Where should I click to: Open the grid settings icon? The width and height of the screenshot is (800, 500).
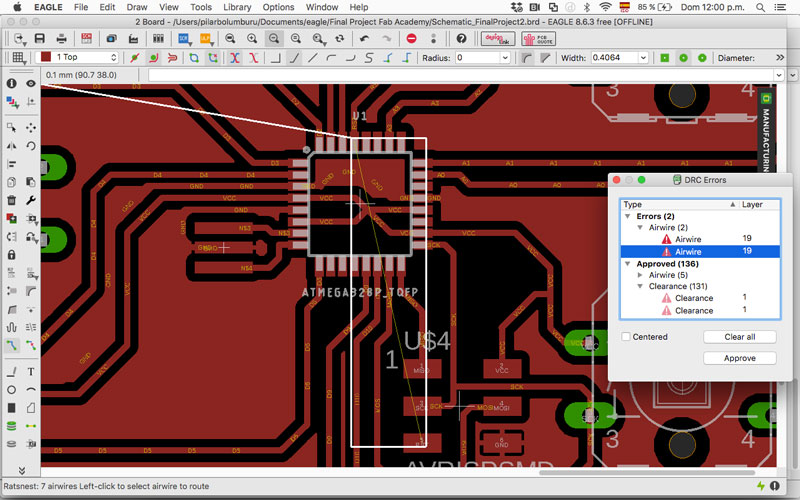tap(18, 58)
